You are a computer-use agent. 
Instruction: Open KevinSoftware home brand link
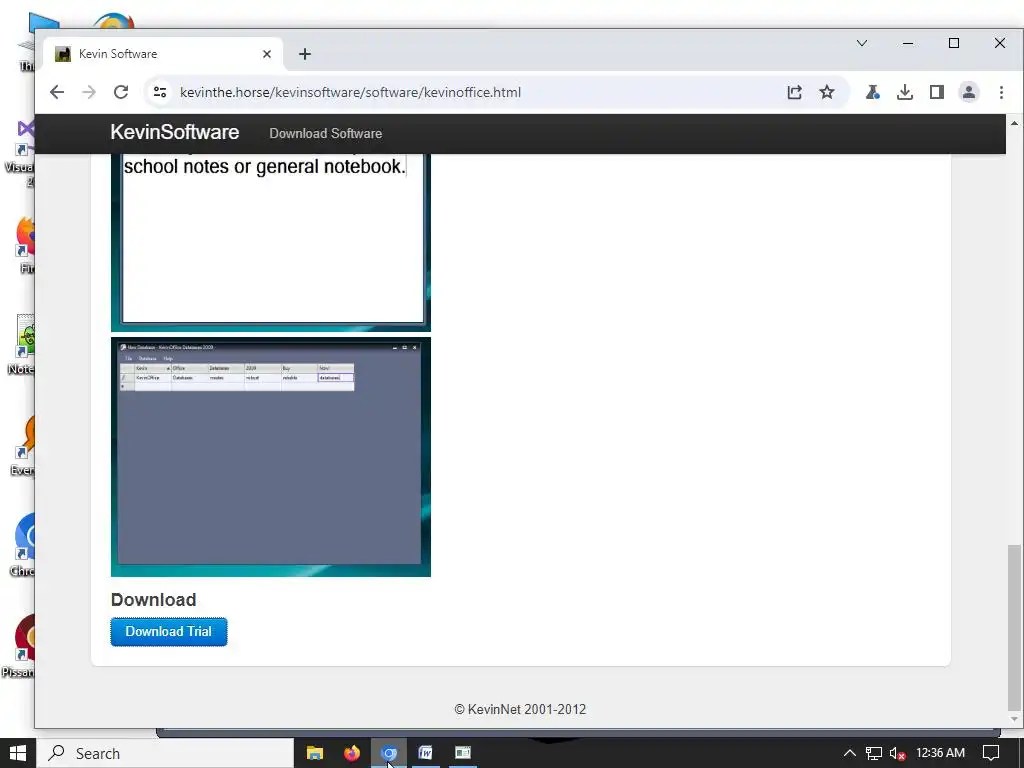point(174,132)
